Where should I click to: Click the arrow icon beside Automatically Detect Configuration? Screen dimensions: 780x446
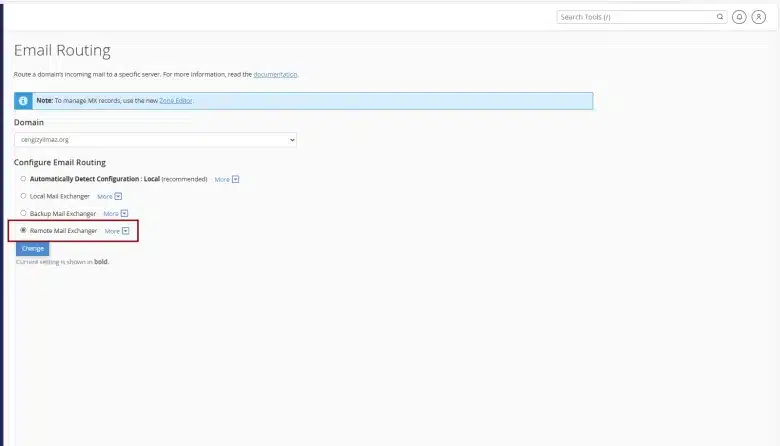click(x=235, y=180)
